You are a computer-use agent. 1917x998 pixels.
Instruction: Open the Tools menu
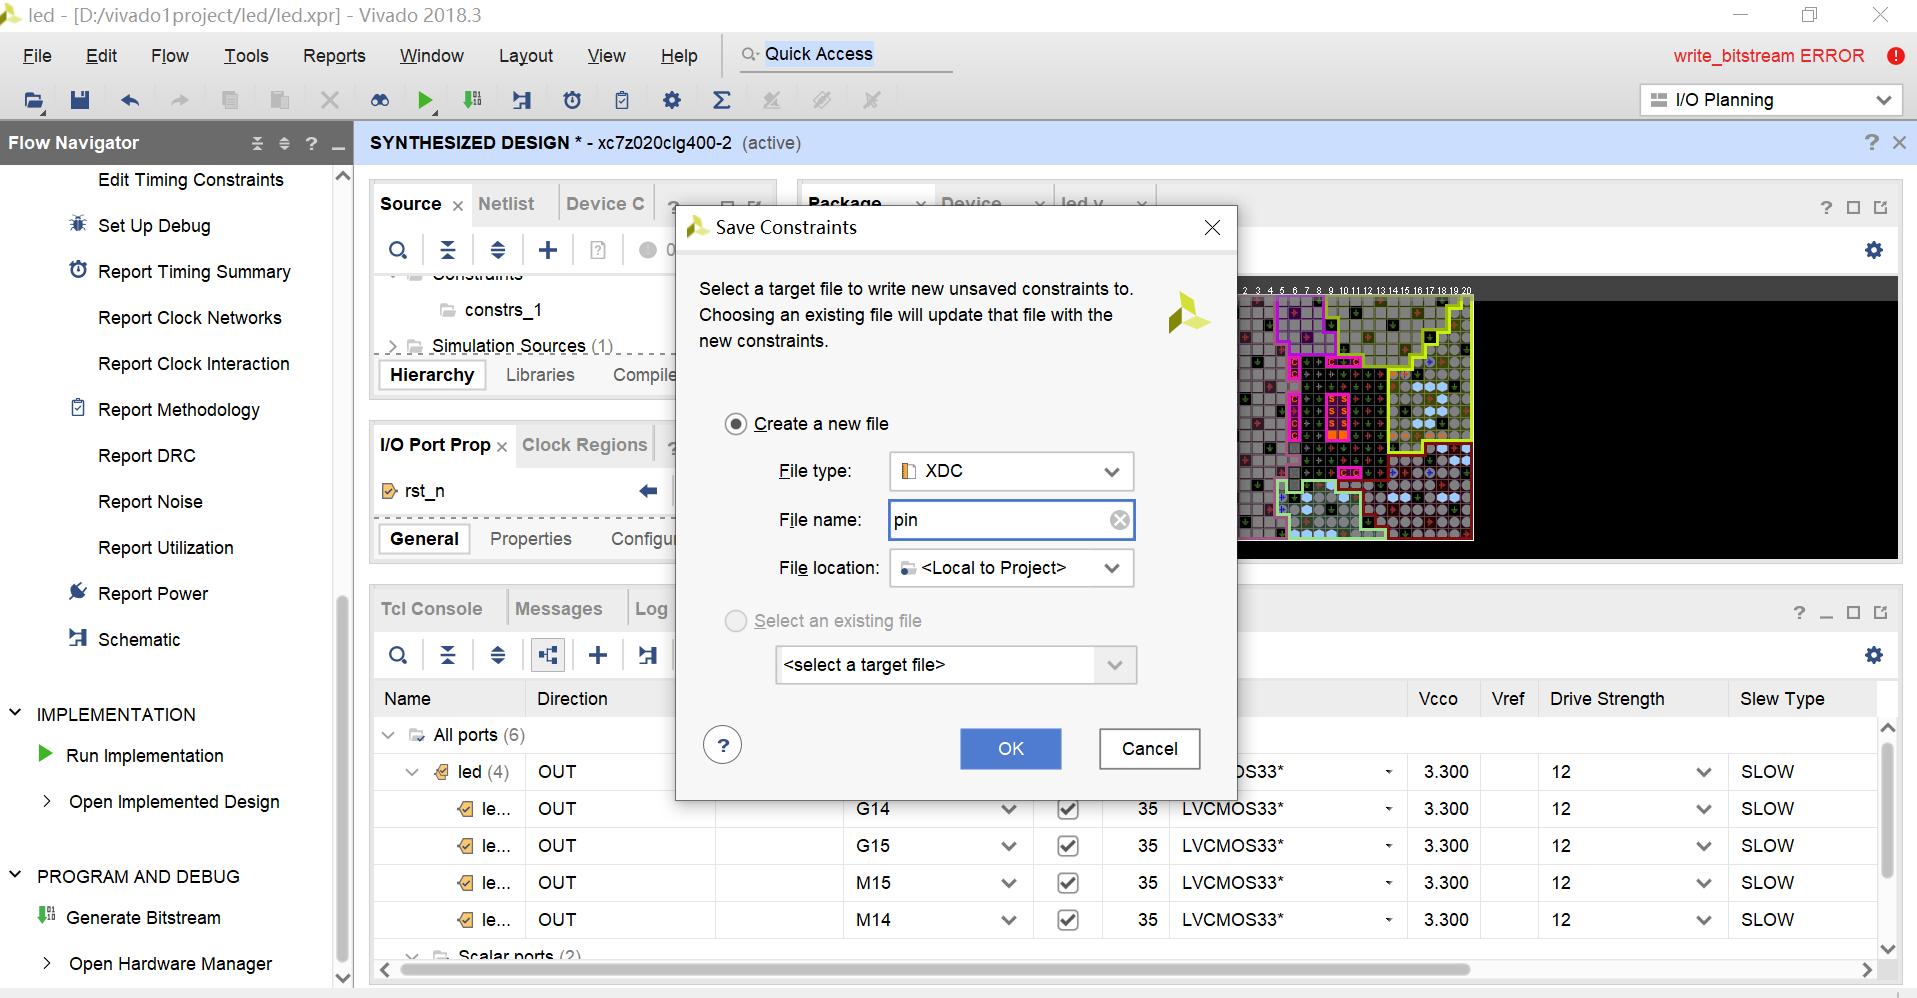tap(246, 56)
